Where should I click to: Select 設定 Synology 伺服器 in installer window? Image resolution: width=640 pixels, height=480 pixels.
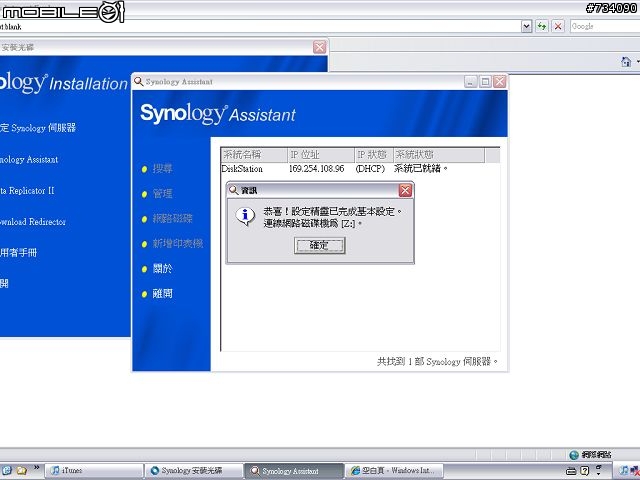tap(38, 128)
